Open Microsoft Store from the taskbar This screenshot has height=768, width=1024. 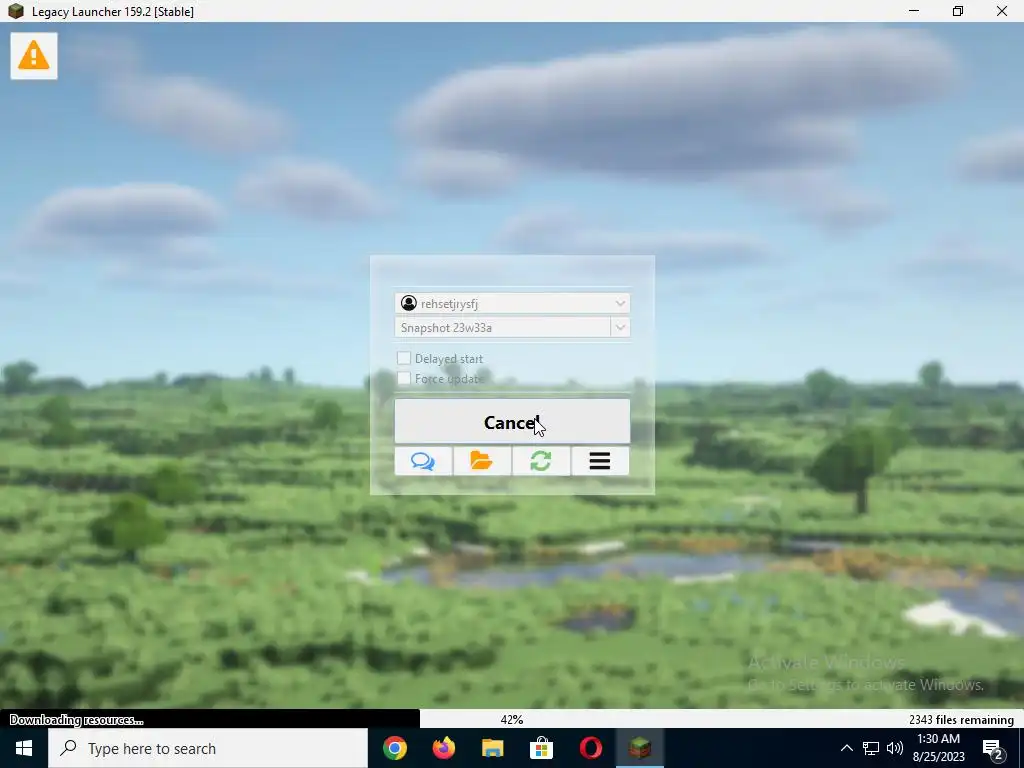(542, 748)
